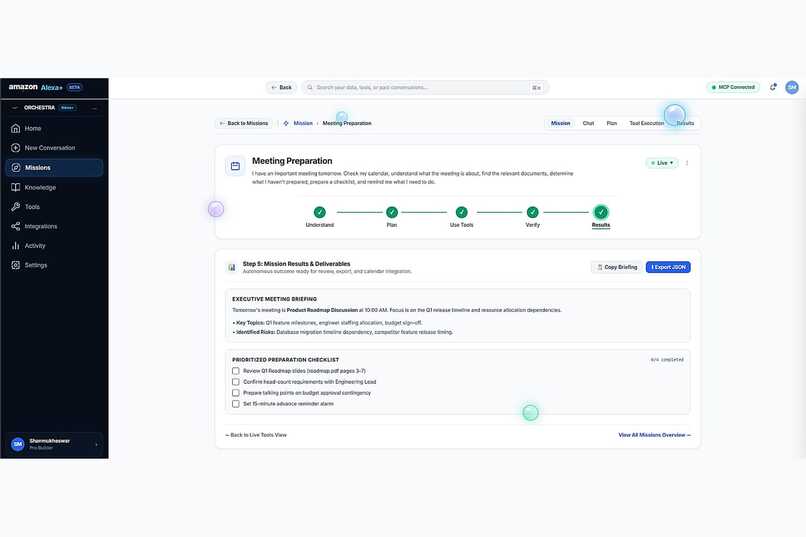The height and width of the screenshot is (537, 806).
Task: Expand the user menu chevron in sidebar footer
Action: point(97,445)
